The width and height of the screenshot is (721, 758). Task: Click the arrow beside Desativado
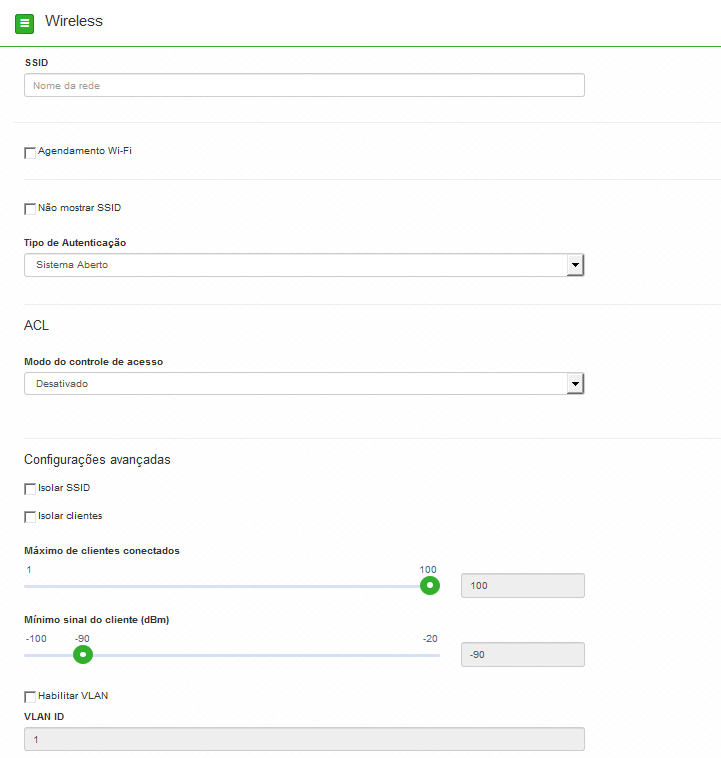[575, 384]
